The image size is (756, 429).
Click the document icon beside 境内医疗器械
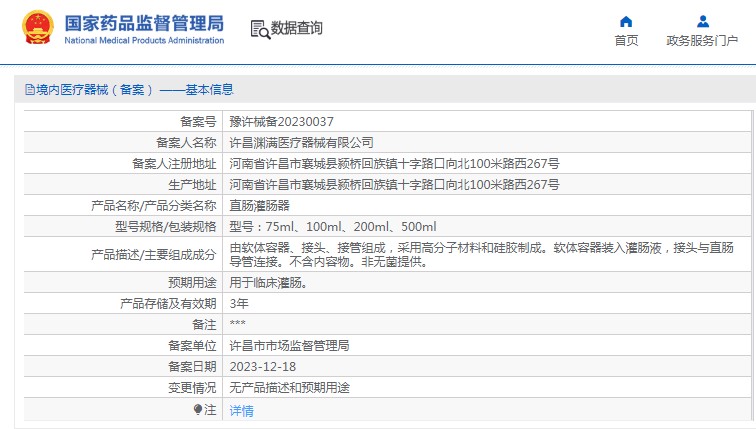pyautogui.click(x=30, y=90)
